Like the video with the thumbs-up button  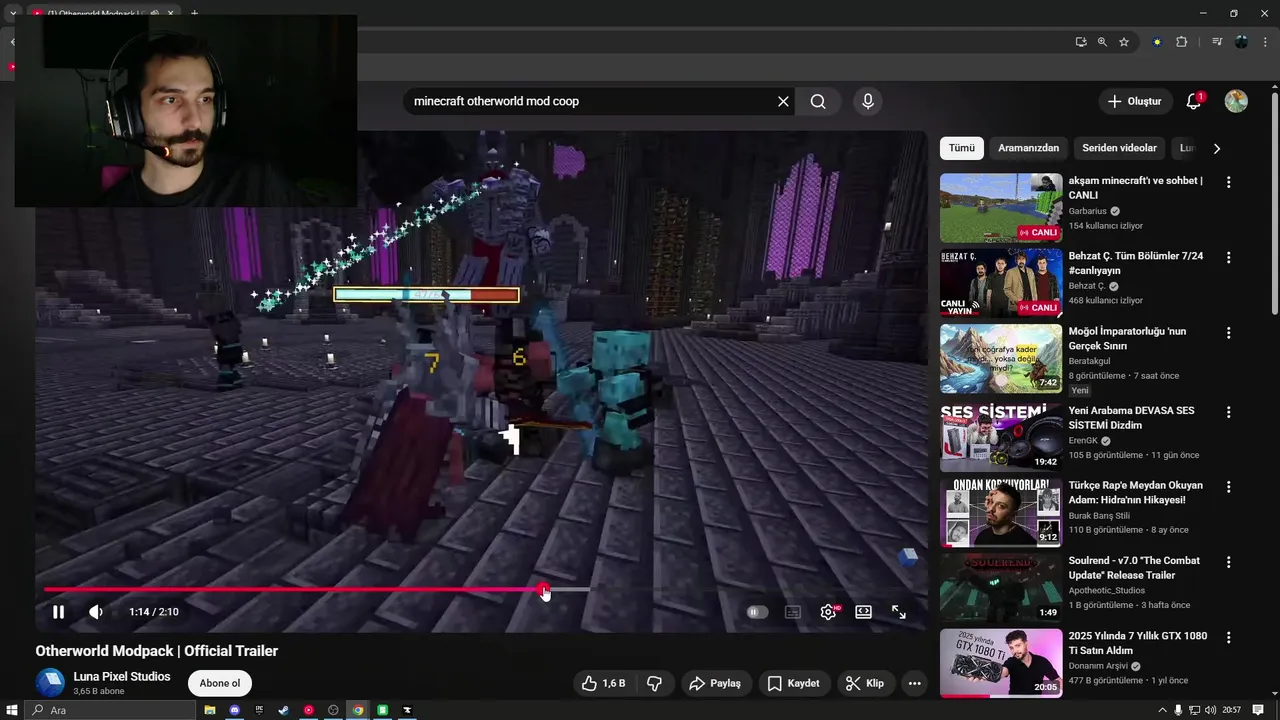tap(604, 683)
